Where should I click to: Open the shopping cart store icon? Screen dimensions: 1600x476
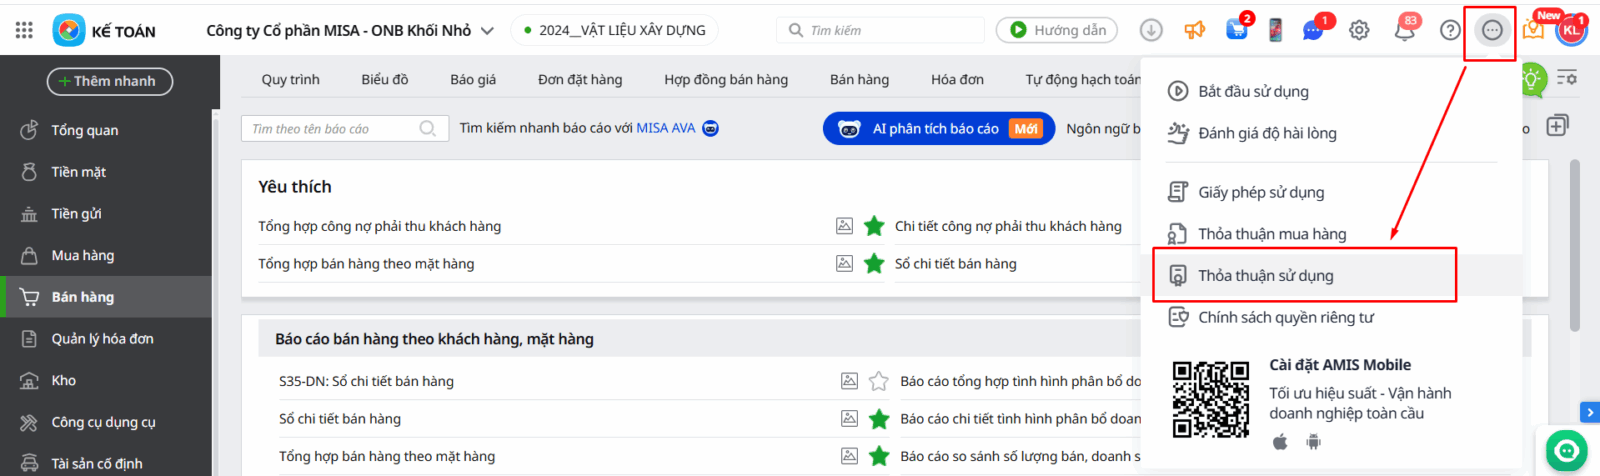click(1237, 30)
